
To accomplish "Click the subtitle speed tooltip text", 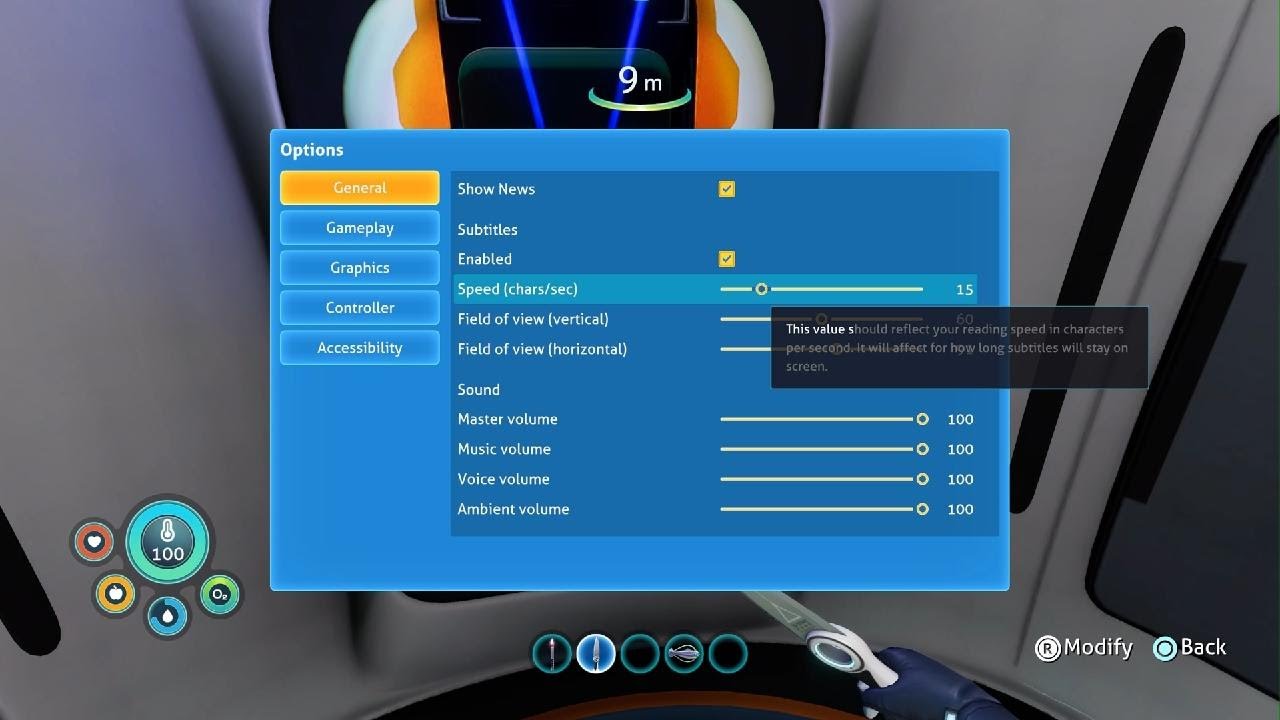I will (957, 348).
